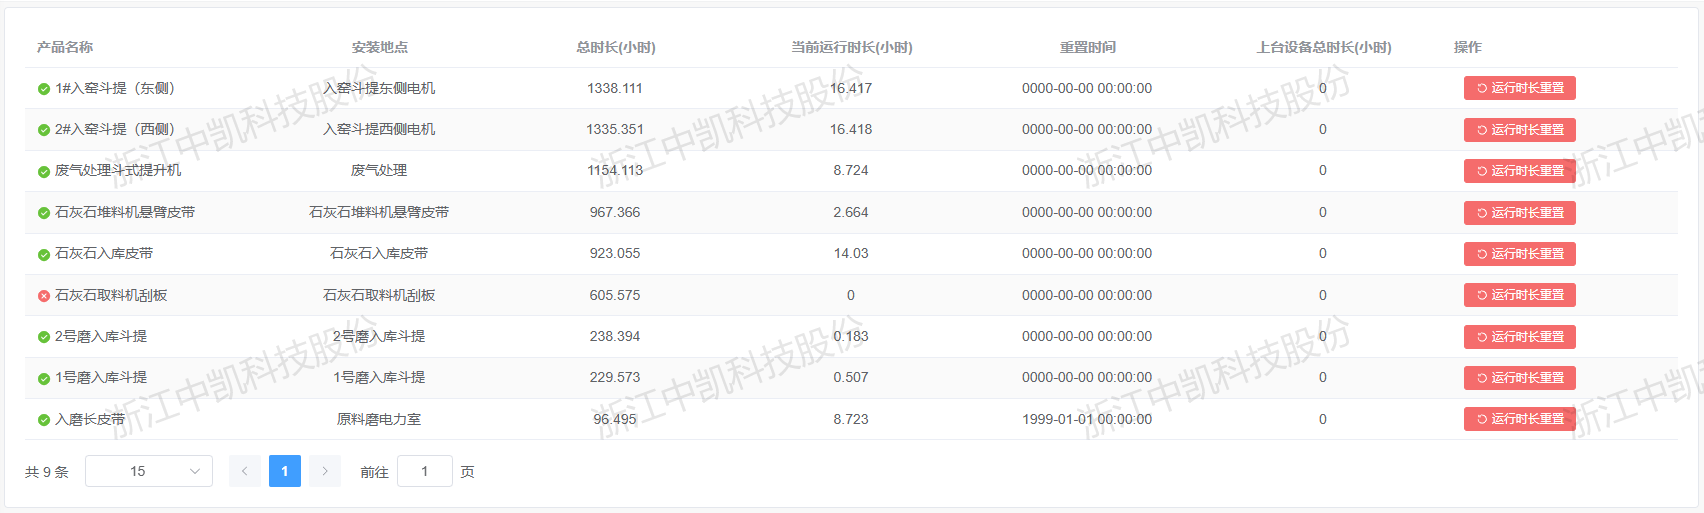Reset runtime for 1号磨入库斗提 row
1704x513 pixels.
1519,378
